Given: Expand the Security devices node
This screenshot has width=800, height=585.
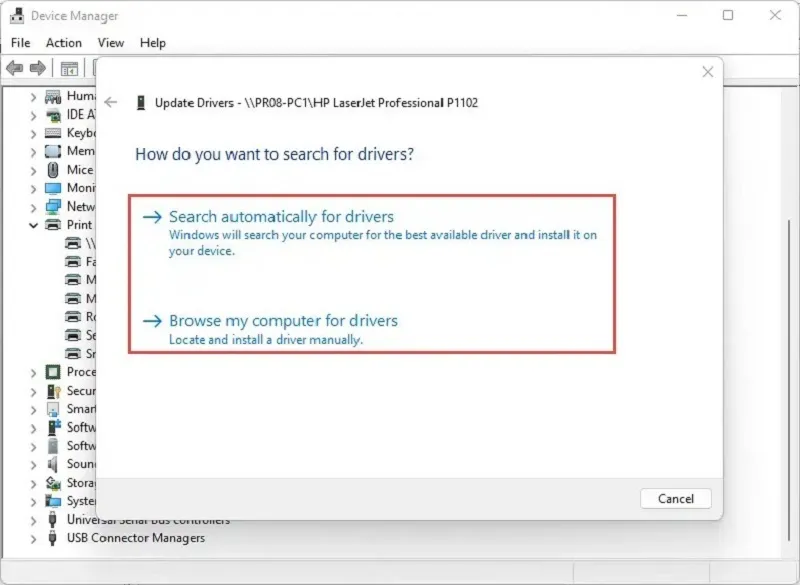Looking at the screenshot, I should (33, 391).
